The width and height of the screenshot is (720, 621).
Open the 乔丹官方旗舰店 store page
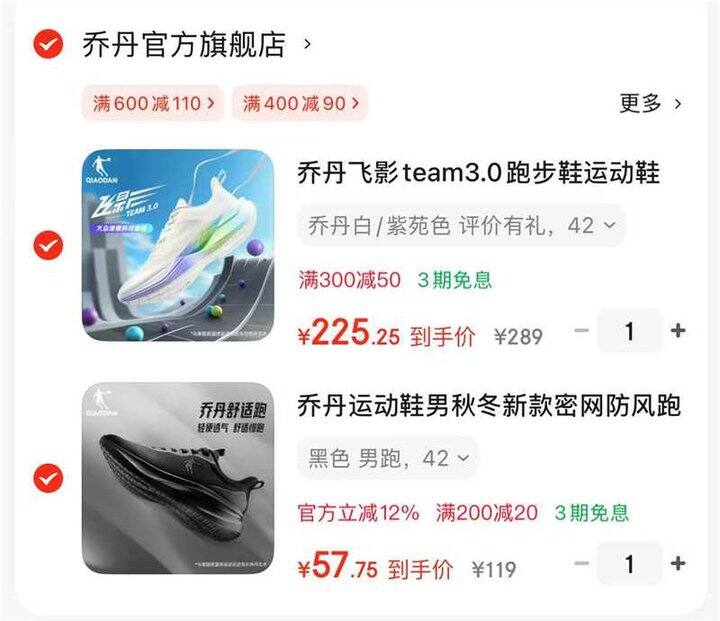click(x=184, y=45)
